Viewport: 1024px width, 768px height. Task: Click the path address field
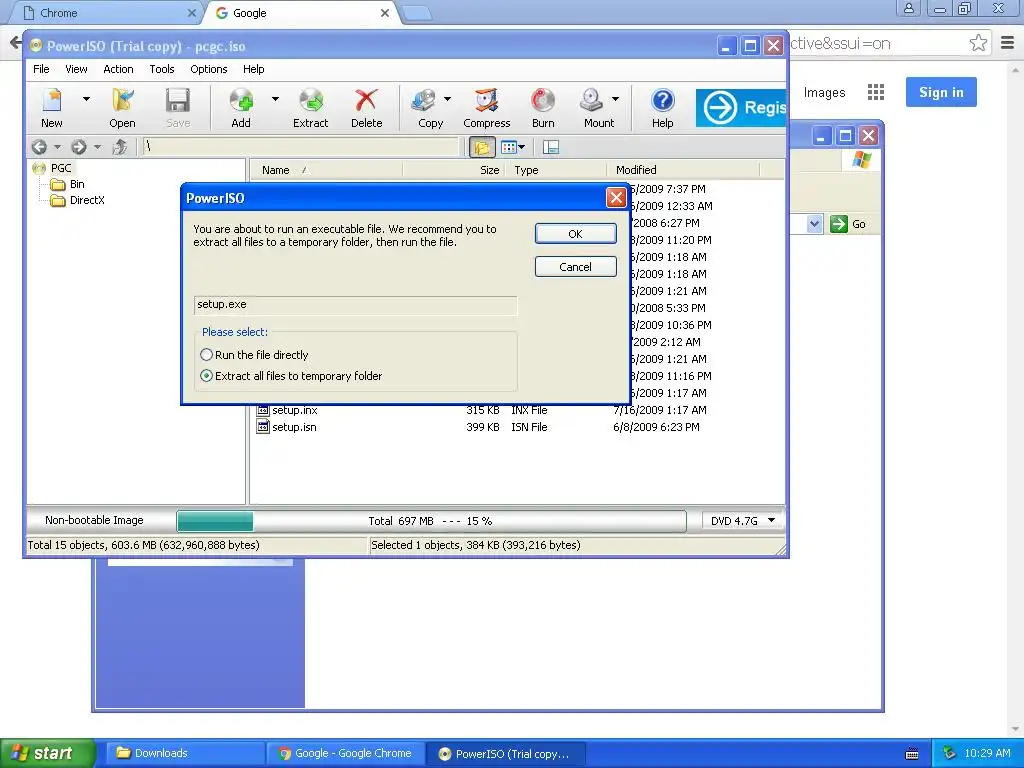coord(300,147)
